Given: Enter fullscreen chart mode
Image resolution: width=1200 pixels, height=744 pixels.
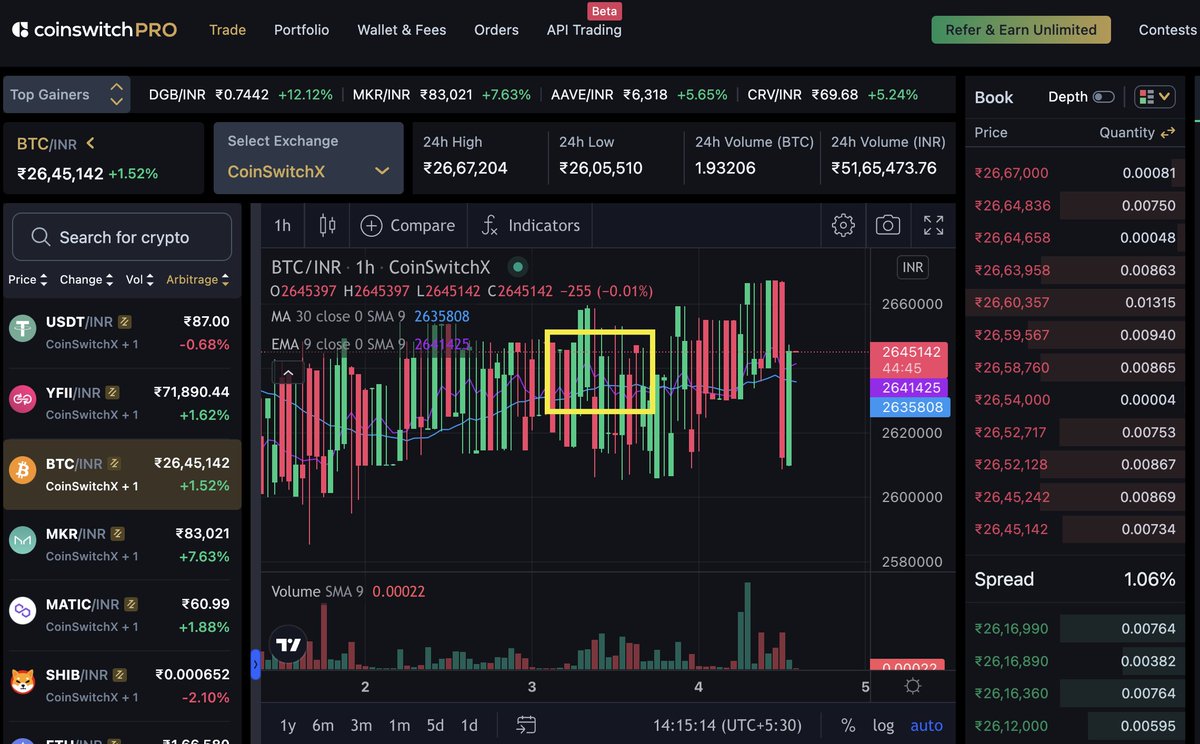Looking at the screenshot, I should (x=933, y=225).
